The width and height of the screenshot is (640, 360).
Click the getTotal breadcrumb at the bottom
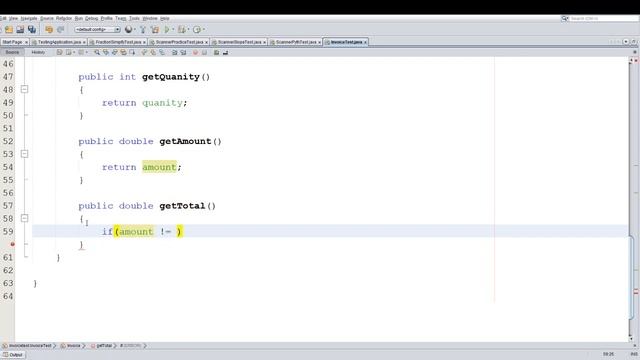(101, 346)
